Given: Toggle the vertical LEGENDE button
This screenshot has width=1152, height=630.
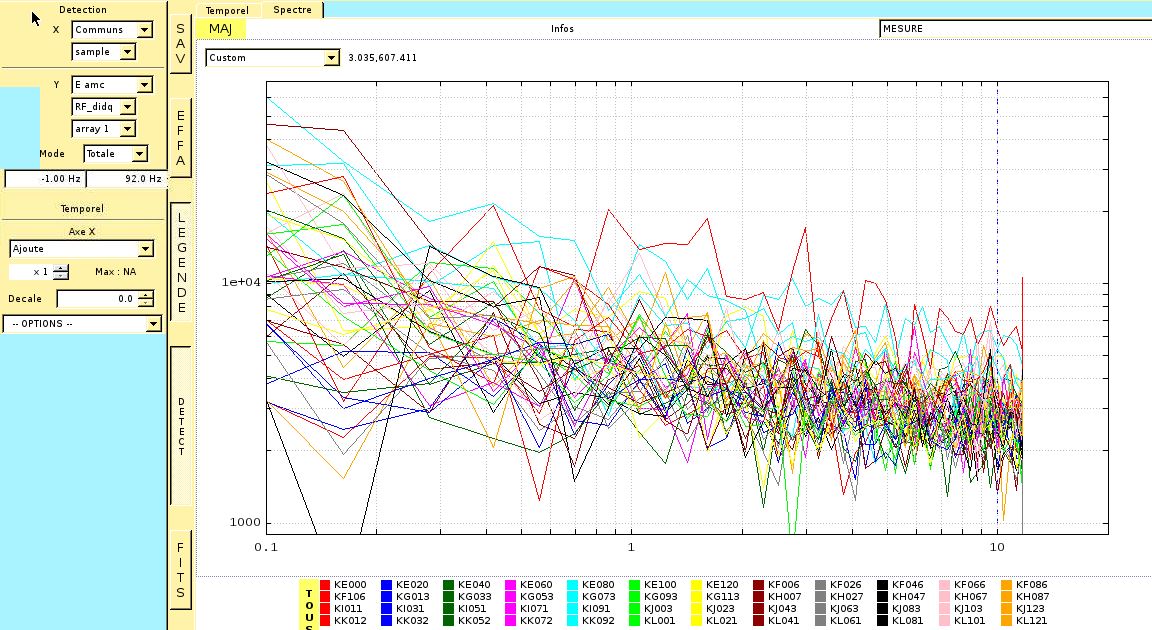Looking at the screenshot, I should 181,263.
